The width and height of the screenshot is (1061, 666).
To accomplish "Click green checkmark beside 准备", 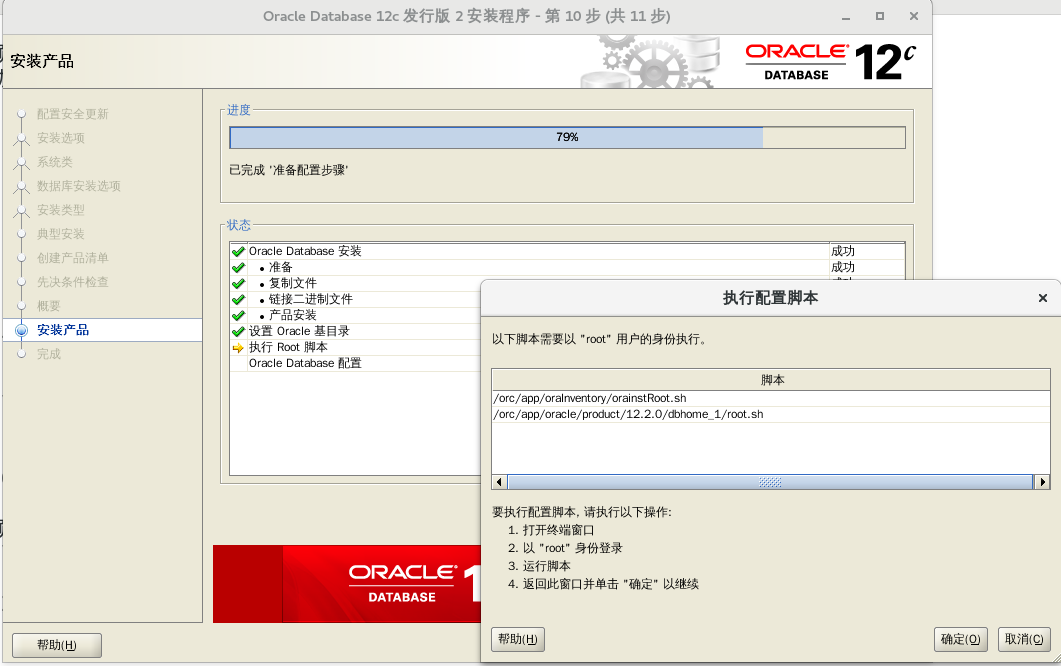I will [238, 267].
